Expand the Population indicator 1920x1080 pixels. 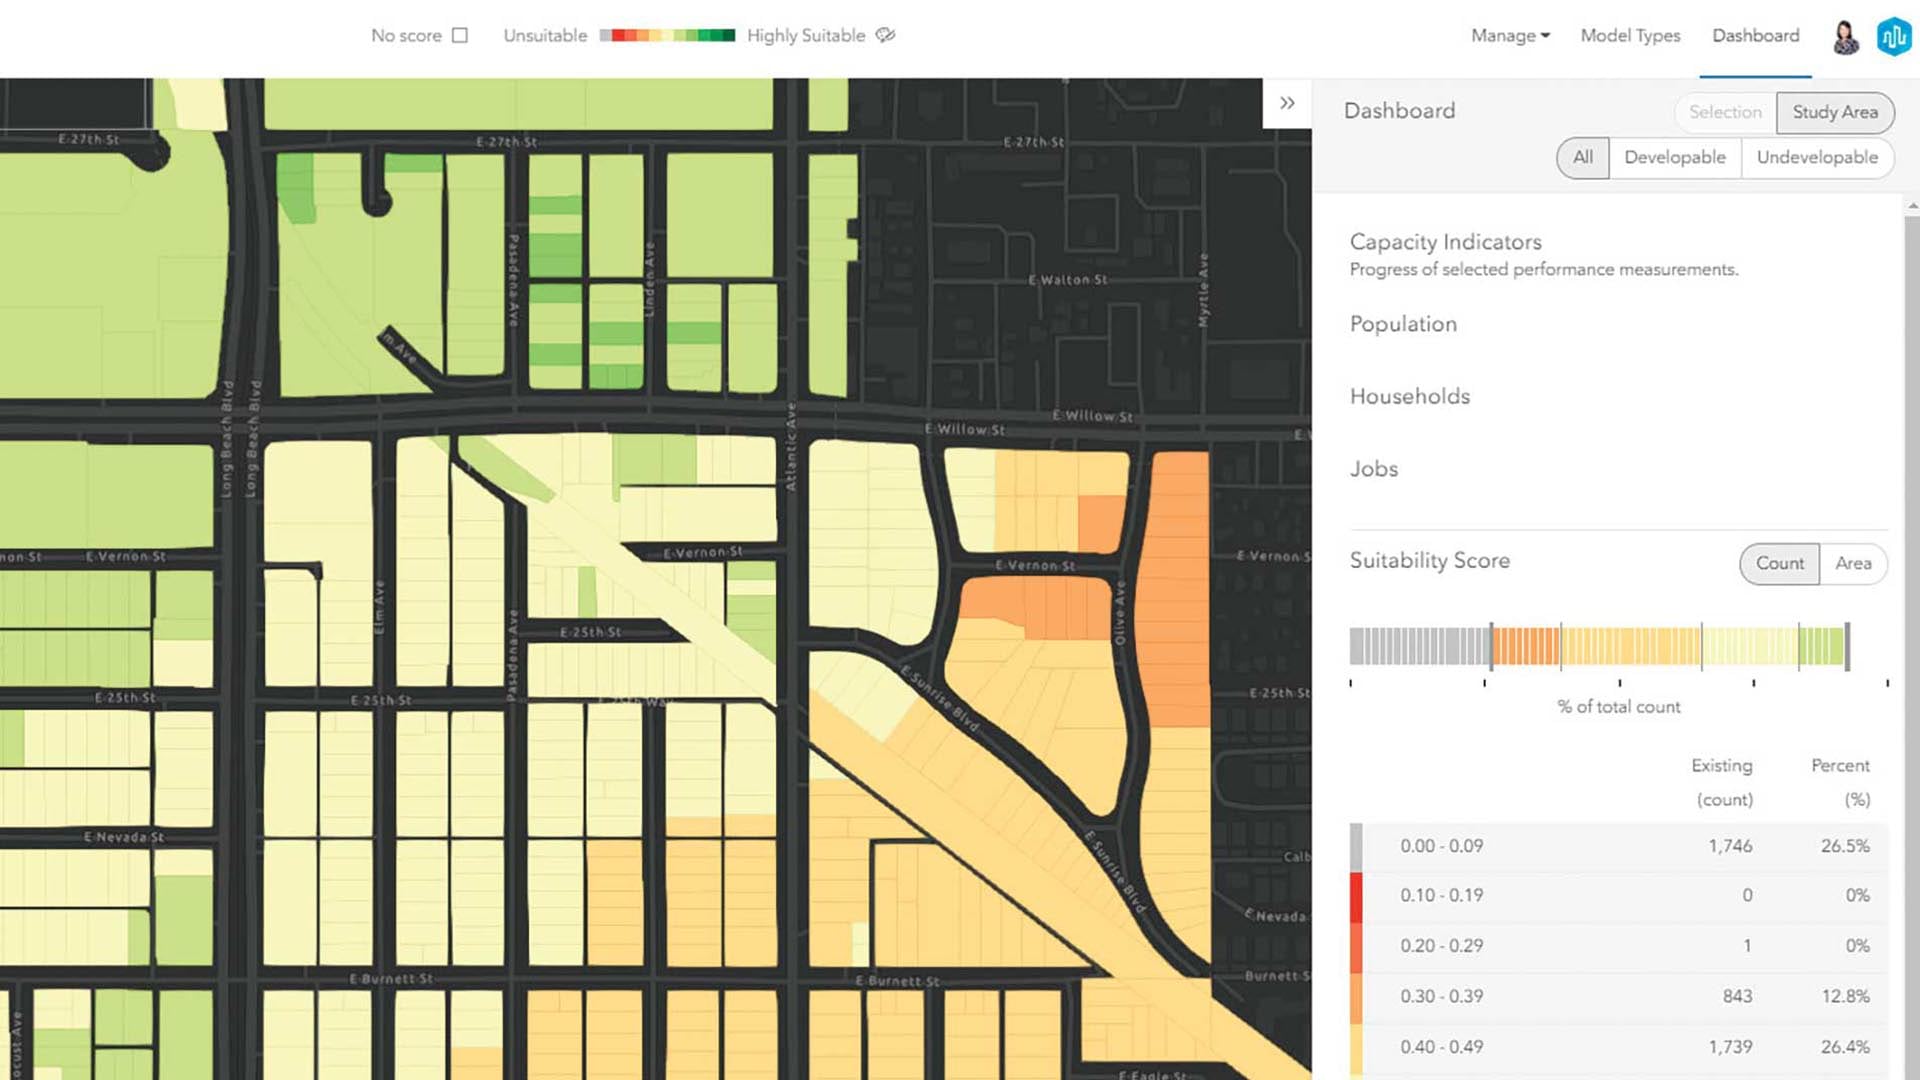pos(1403,324)
